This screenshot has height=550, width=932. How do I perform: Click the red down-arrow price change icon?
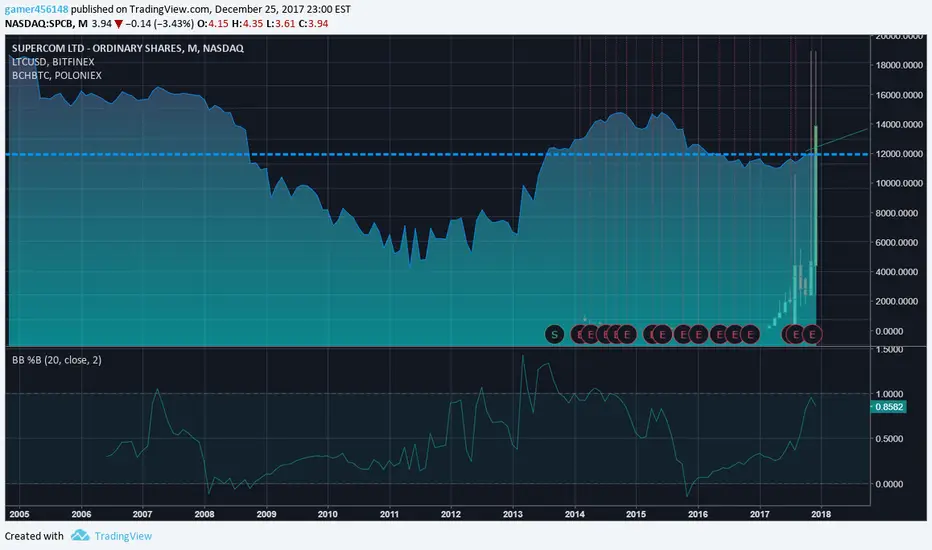(x=118, y=24)
